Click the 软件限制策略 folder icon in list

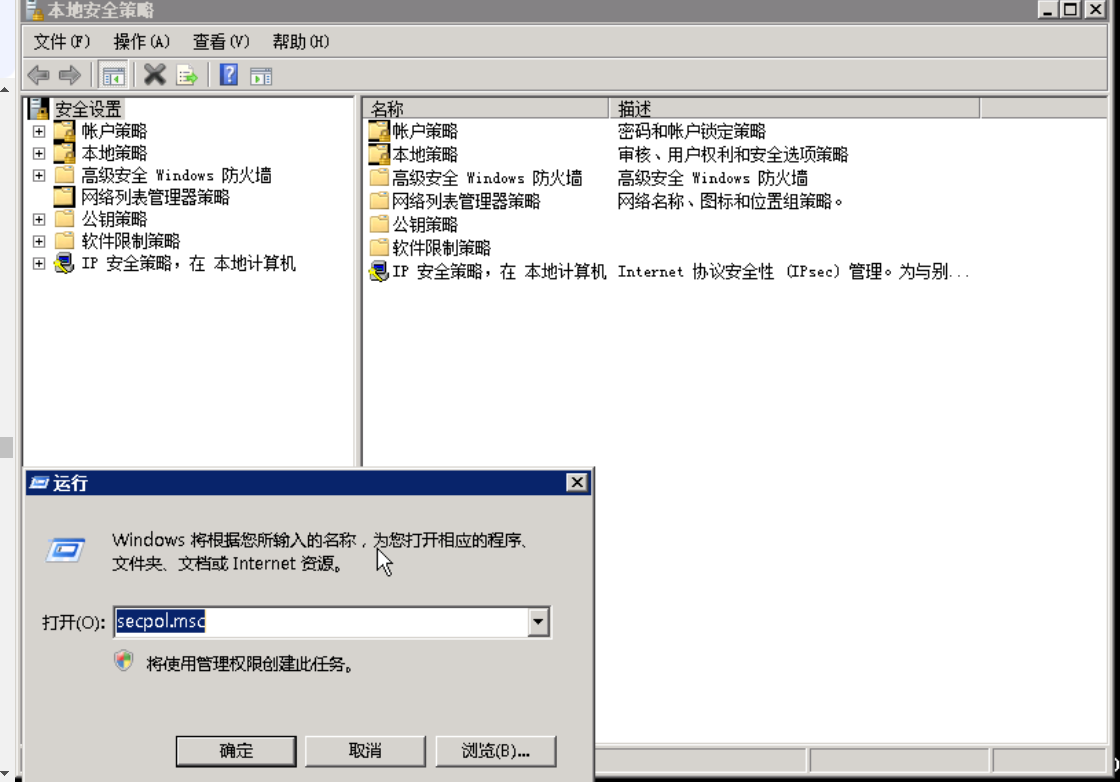point(379,248)
